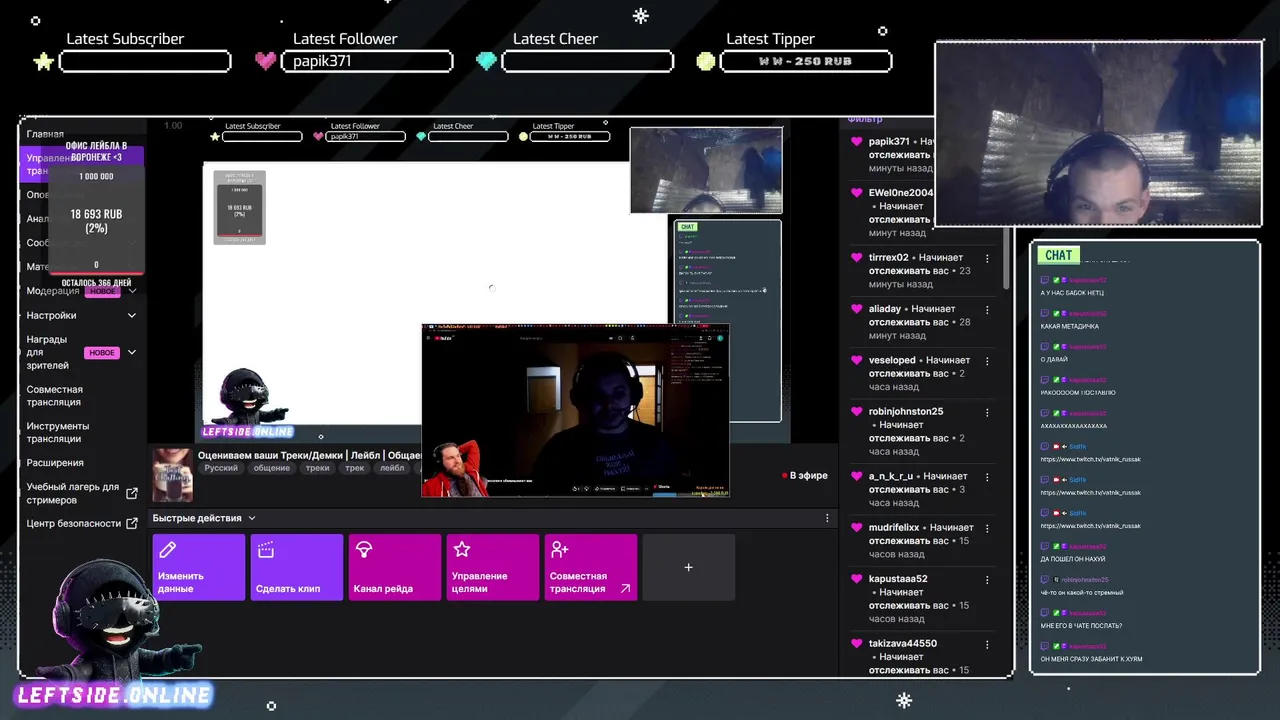Click heart icon next to takizava44550
This screenshot has width=1280, height=720.
(856, 643)
